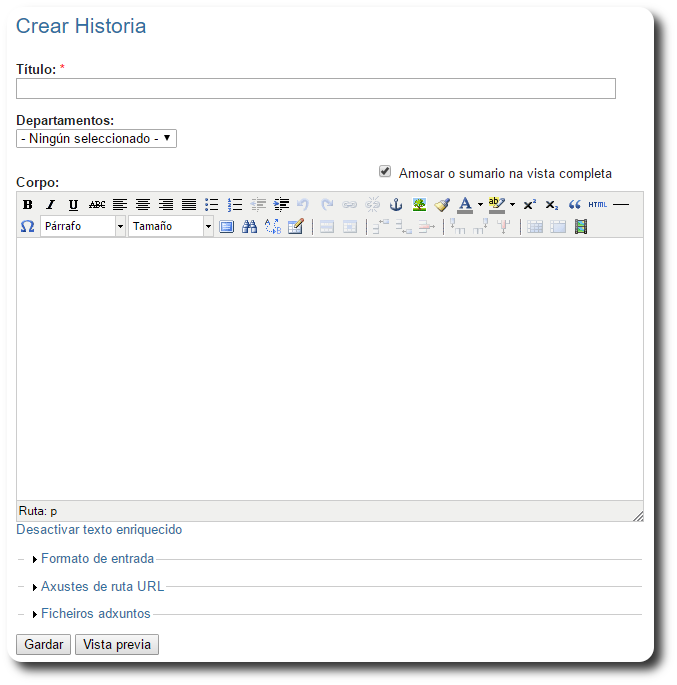
Task: Click 'Desactivar texto enriquecido' link
Action: (99, 530)
